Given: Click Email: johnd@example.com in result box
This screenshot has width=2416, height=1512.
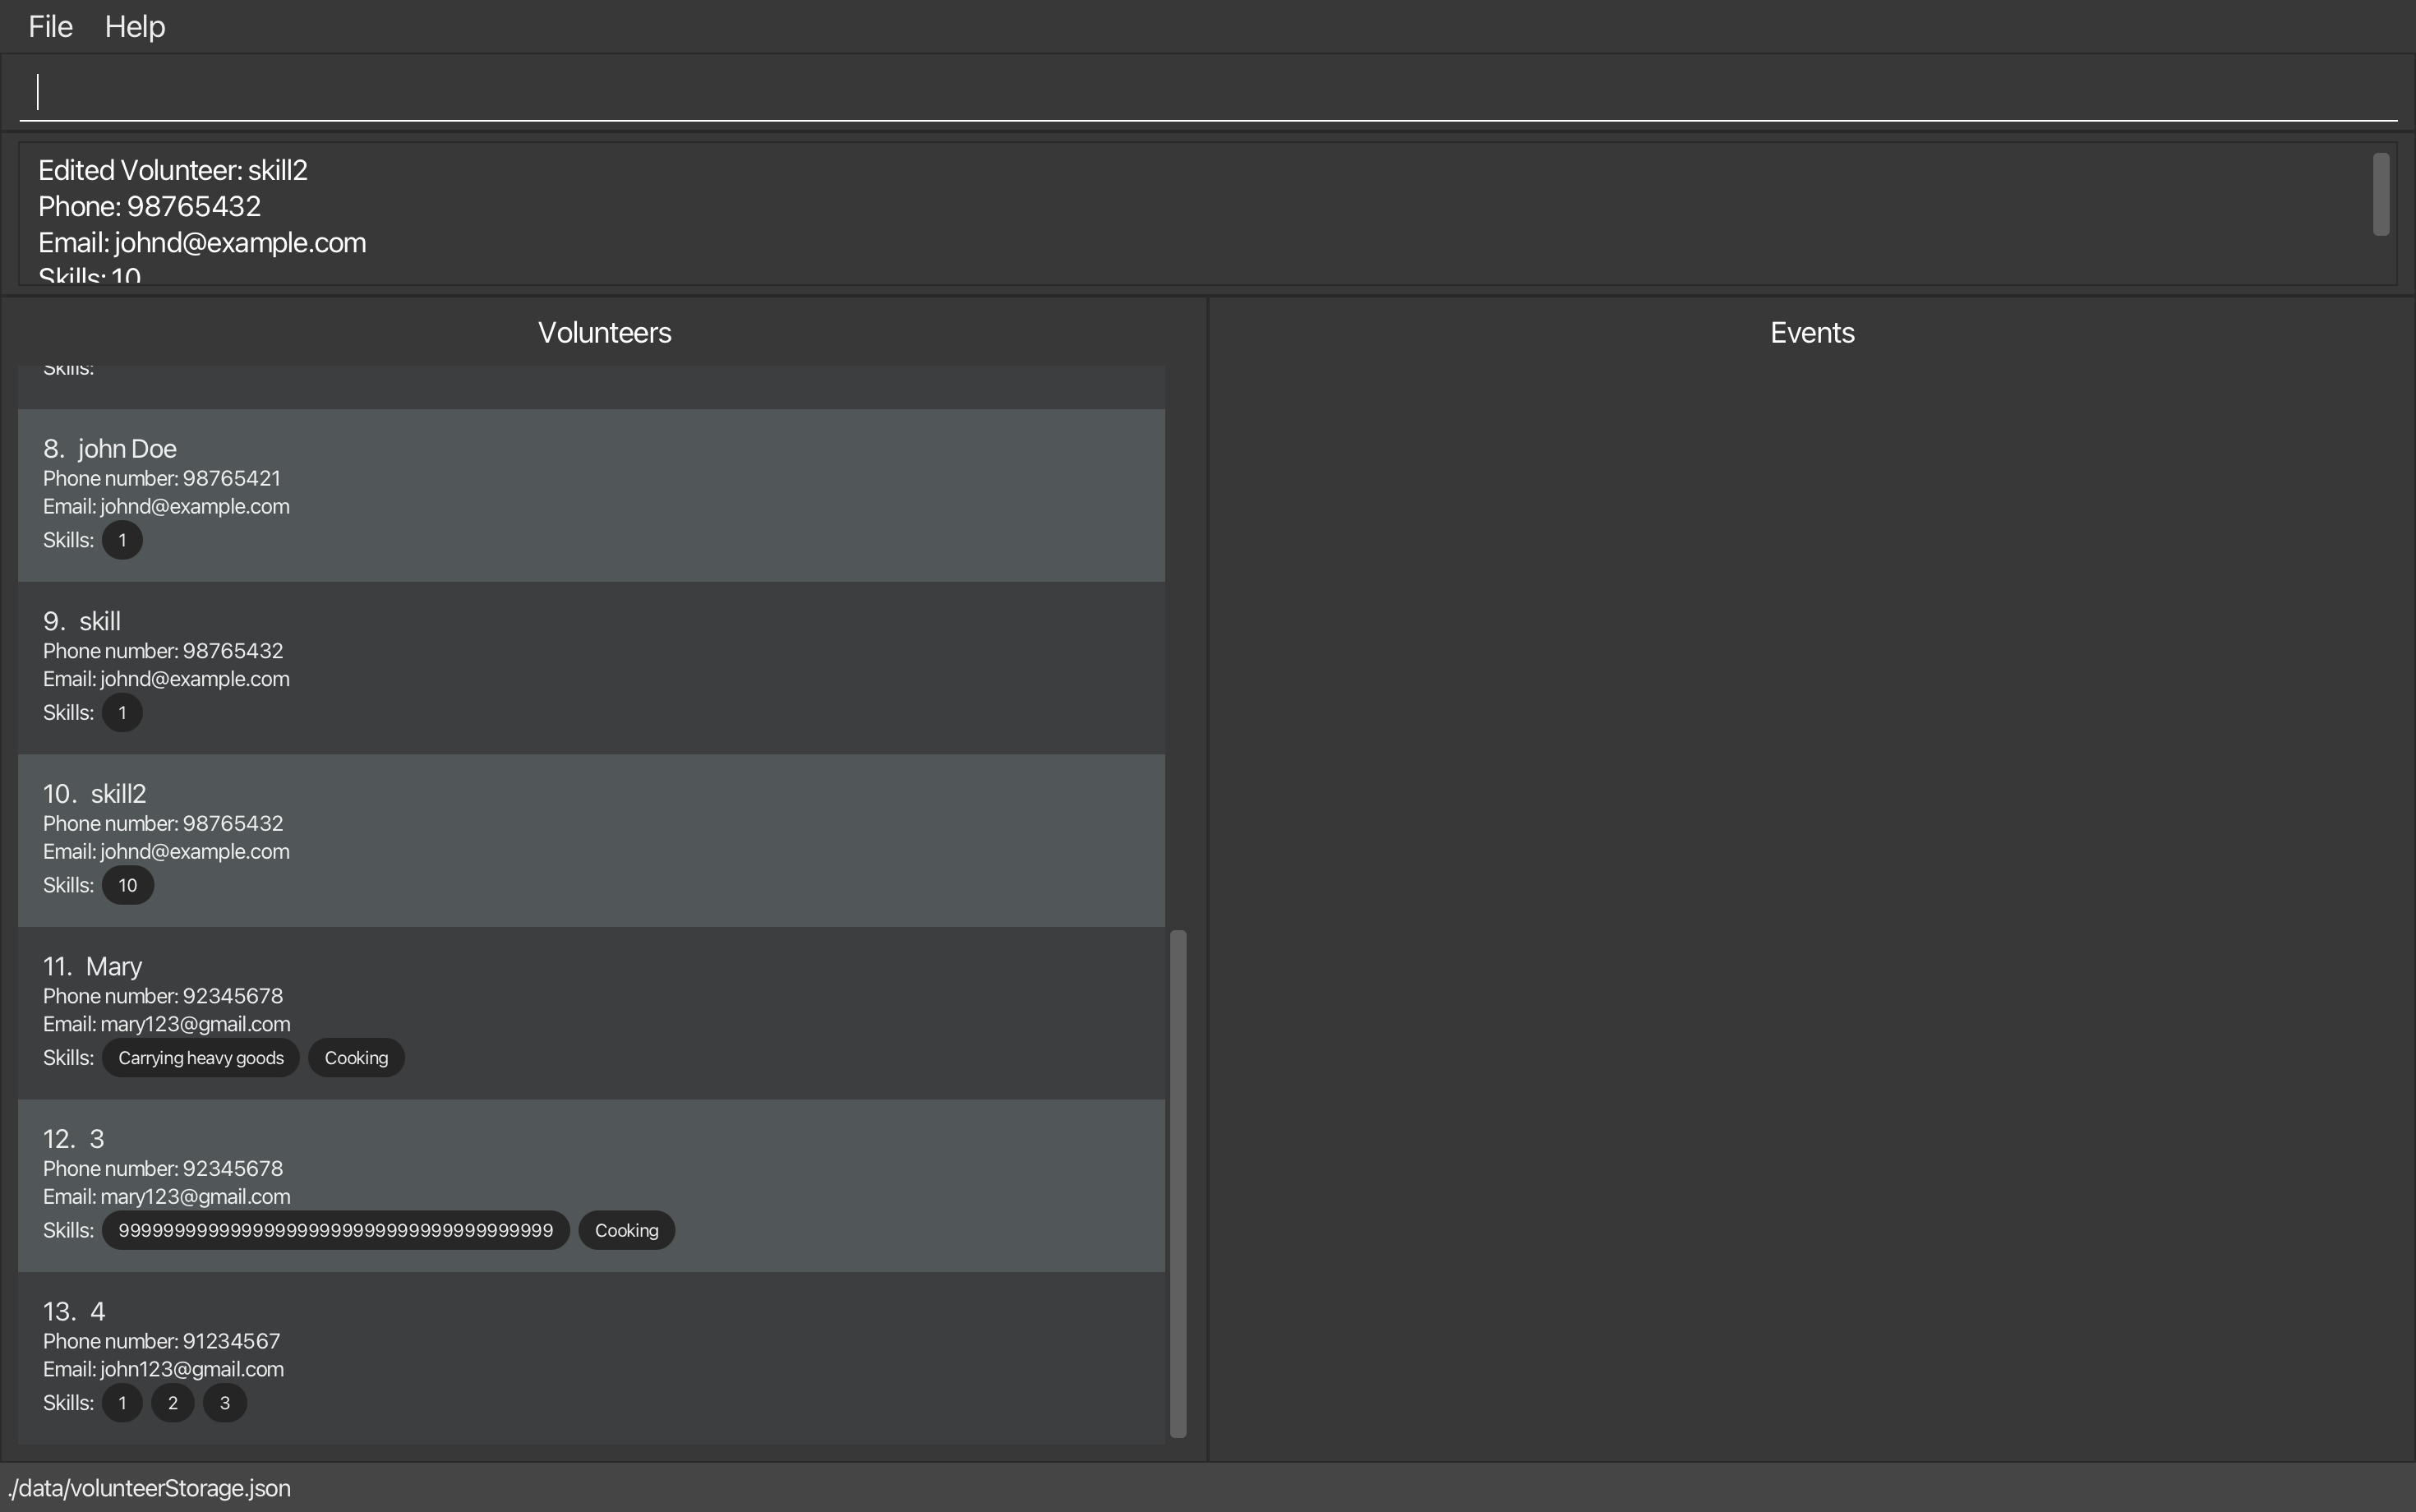Looking at the screenshot, I should pos(202,243).
